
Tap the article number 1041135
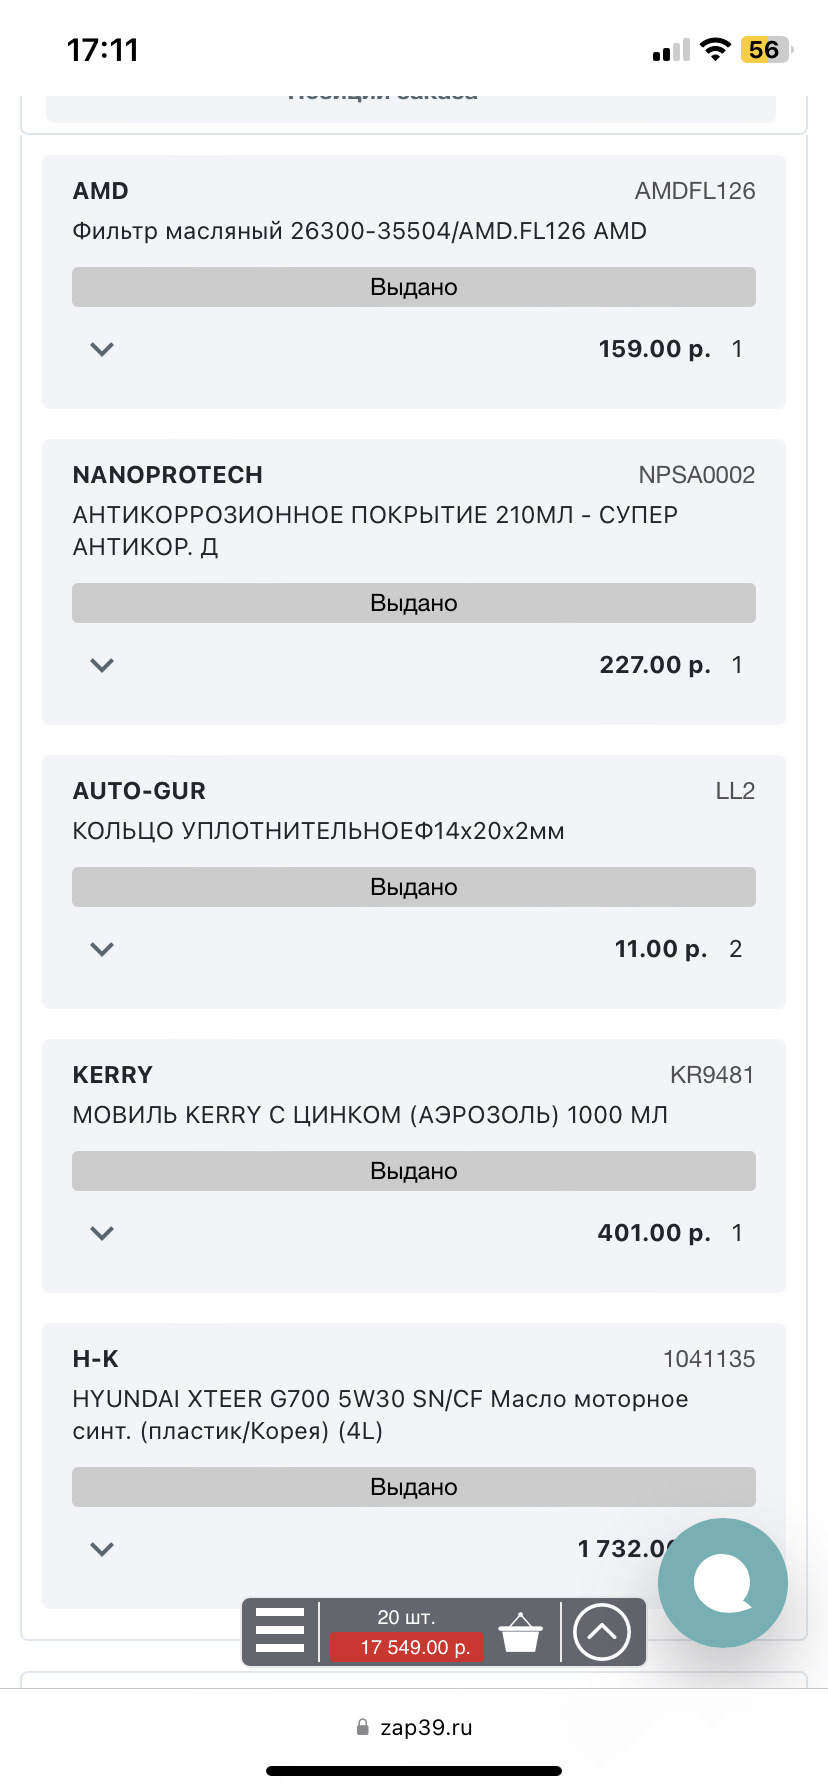point(709,1359)
